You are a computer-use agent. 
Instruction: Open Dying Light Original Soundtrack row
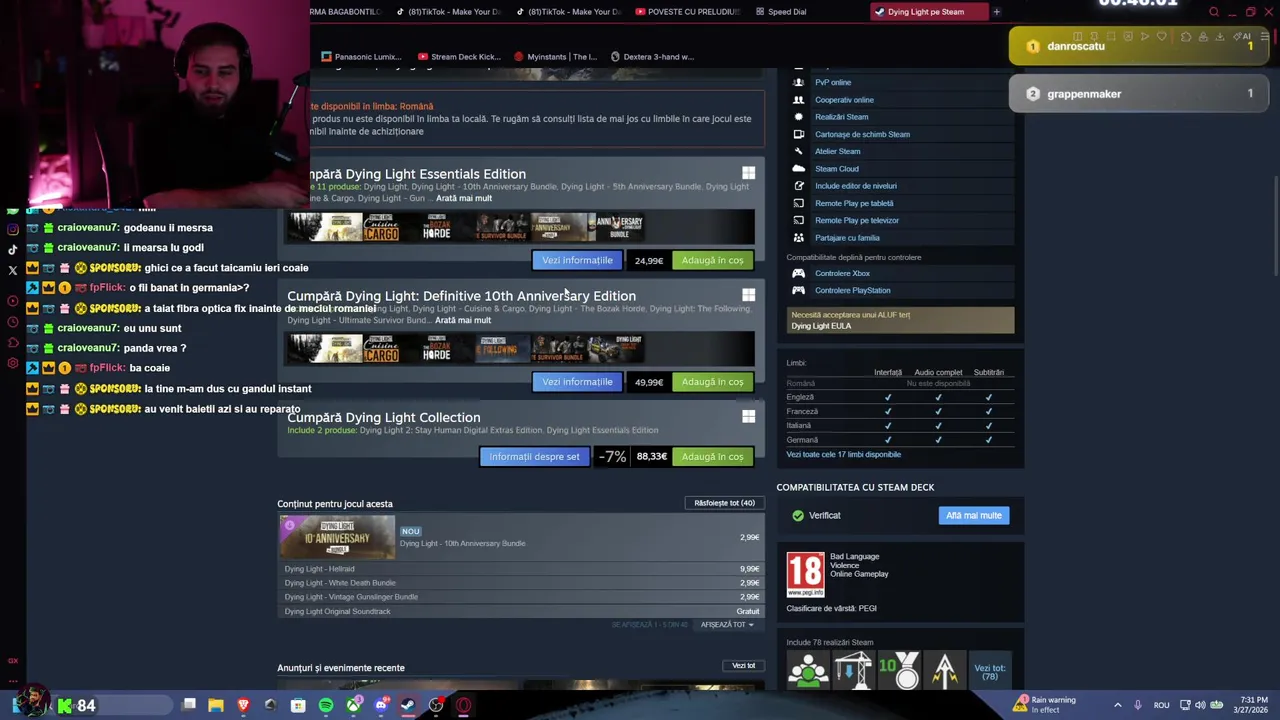coord(521,611)
